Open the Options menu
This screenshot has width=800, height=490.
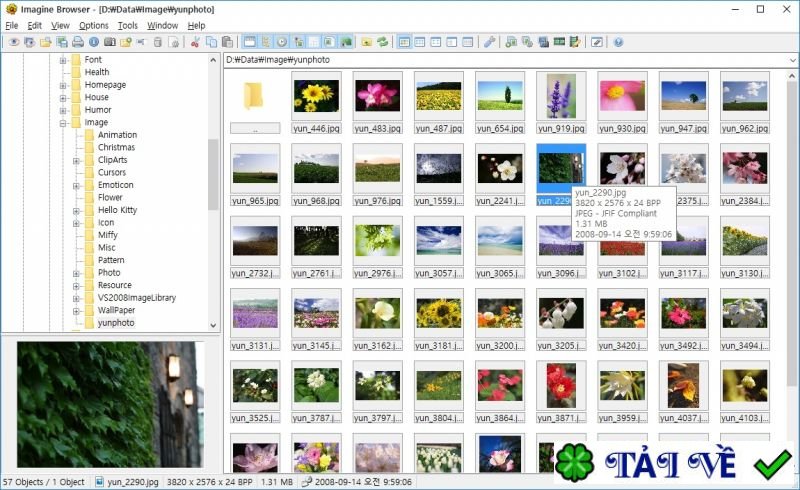tap(93, 26)
